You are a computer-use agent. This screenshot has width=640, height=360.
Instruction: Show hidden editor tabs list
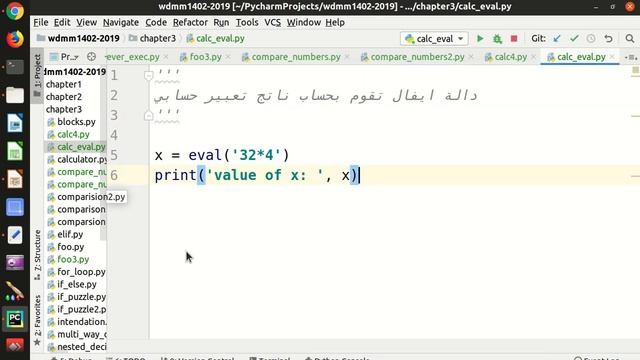(630, 57)
